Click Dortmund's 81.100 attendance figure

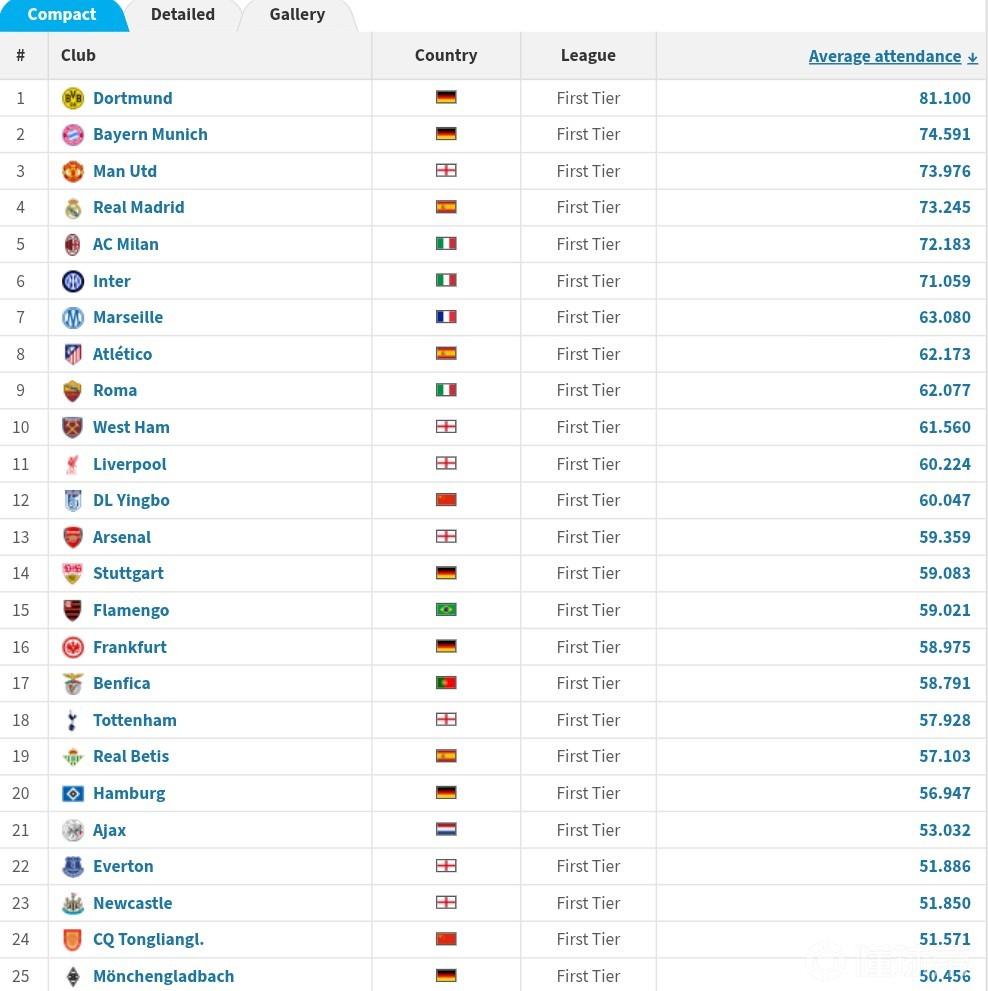[944, 98]
